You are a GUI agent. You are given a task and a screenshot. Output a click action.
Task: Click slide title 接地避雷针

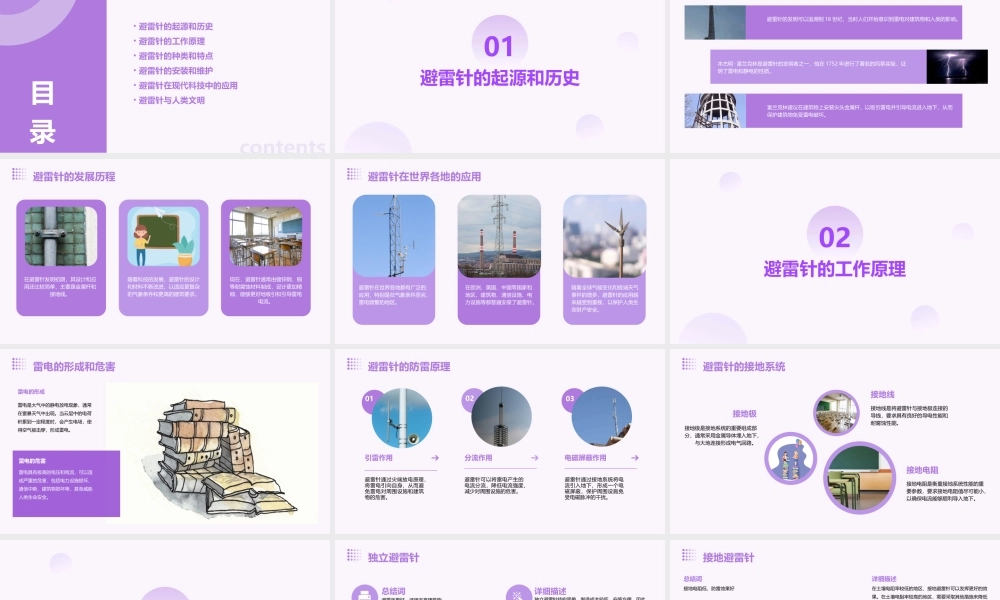[728, 557]
